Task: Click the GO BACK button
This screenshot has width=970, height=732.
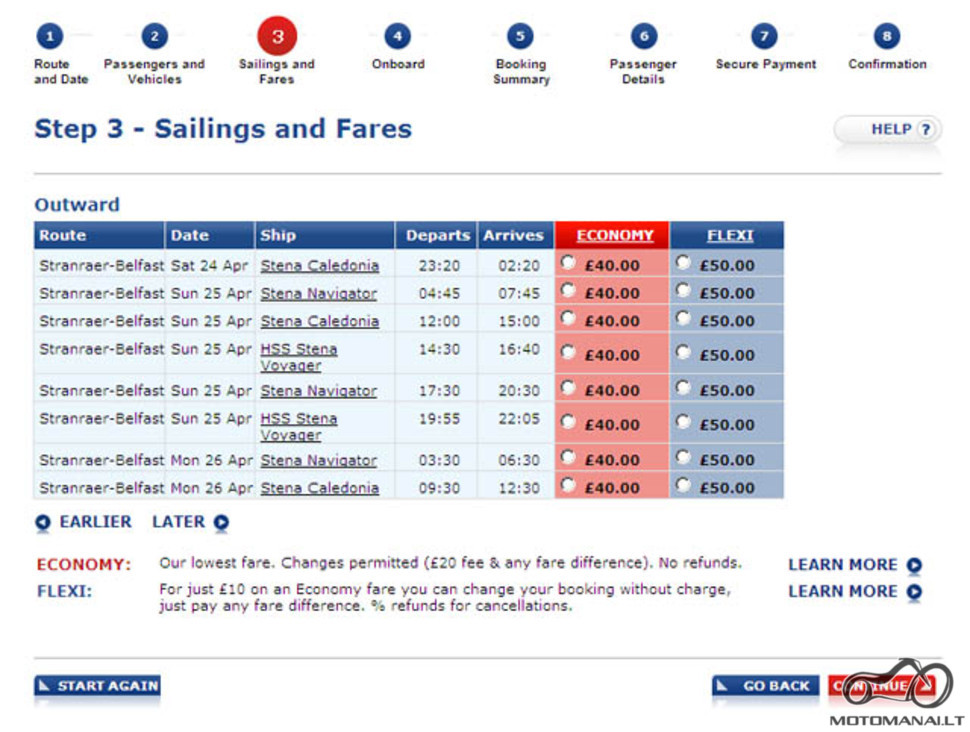Action: click(765, 686)
